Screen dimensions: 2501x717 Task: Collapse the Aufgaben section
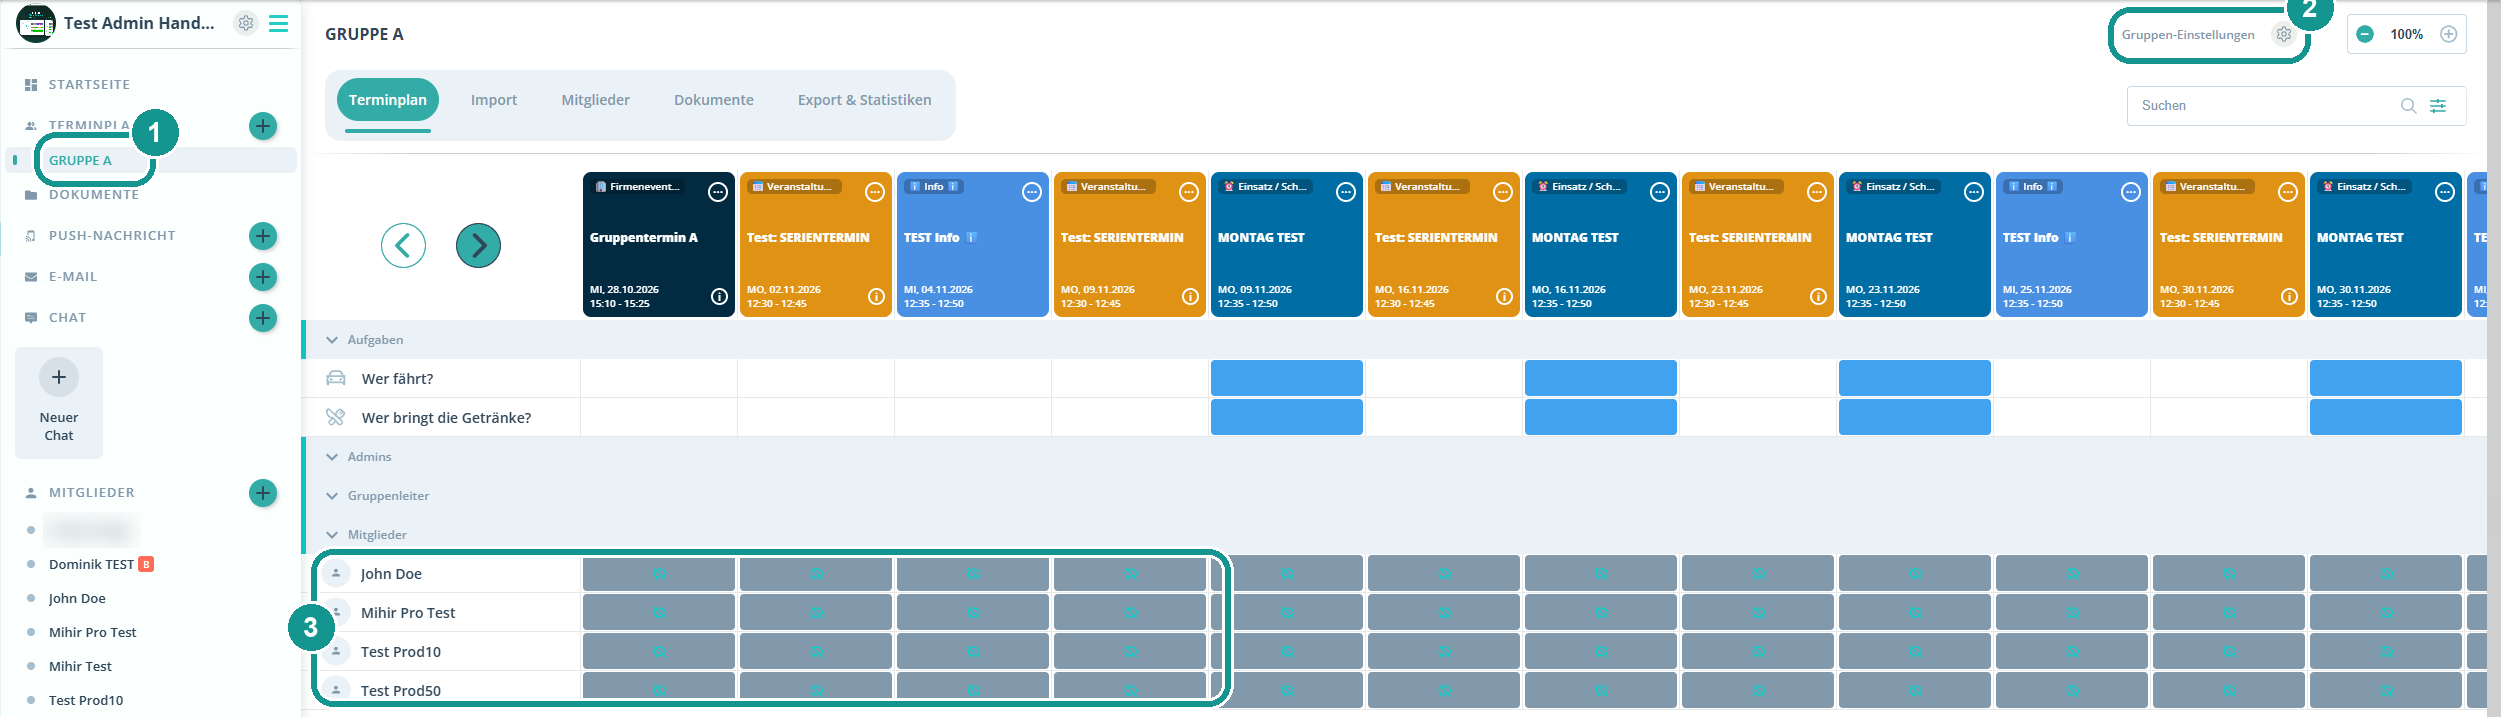[332, 340]
